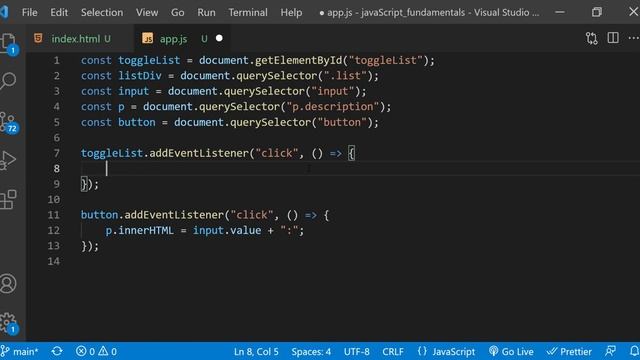Open the Edit menu
Screen dimensions: 640x360
click(59, 13)
